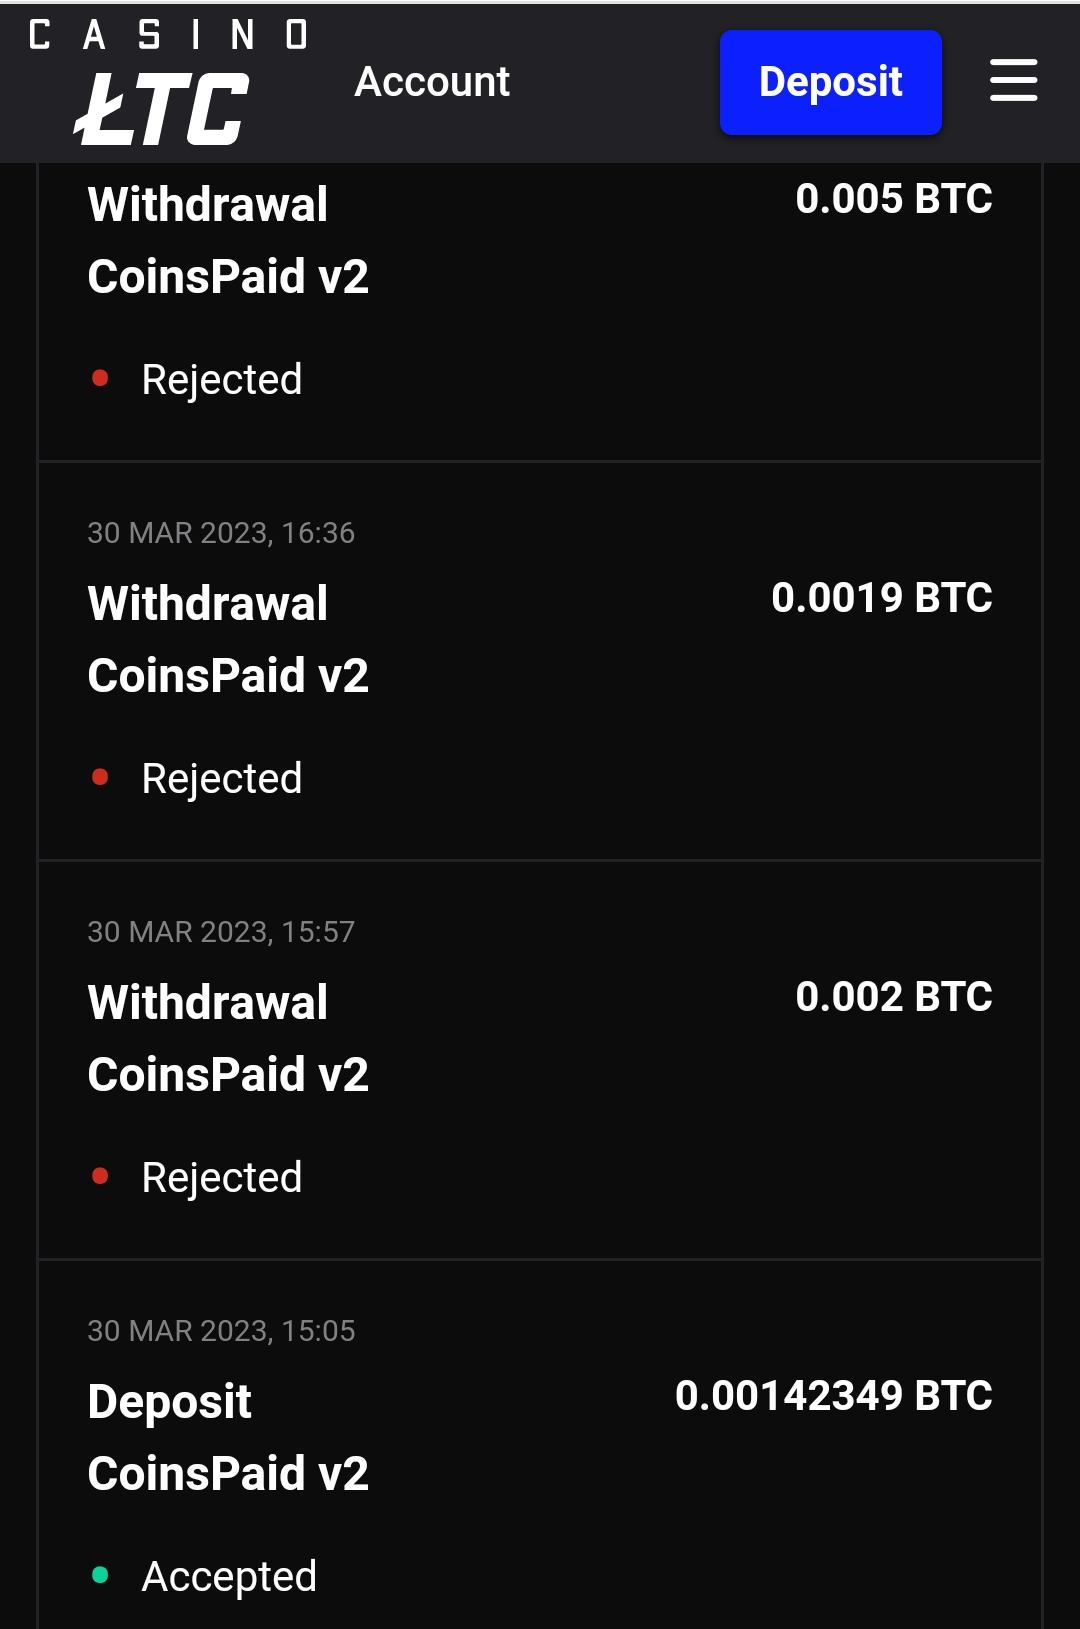The width and height of the screenshot is (1080, 1629).
Task: Open the 16:36 Withdrawal transaction title
Action: pyautogui.click(x=208, y=604)
